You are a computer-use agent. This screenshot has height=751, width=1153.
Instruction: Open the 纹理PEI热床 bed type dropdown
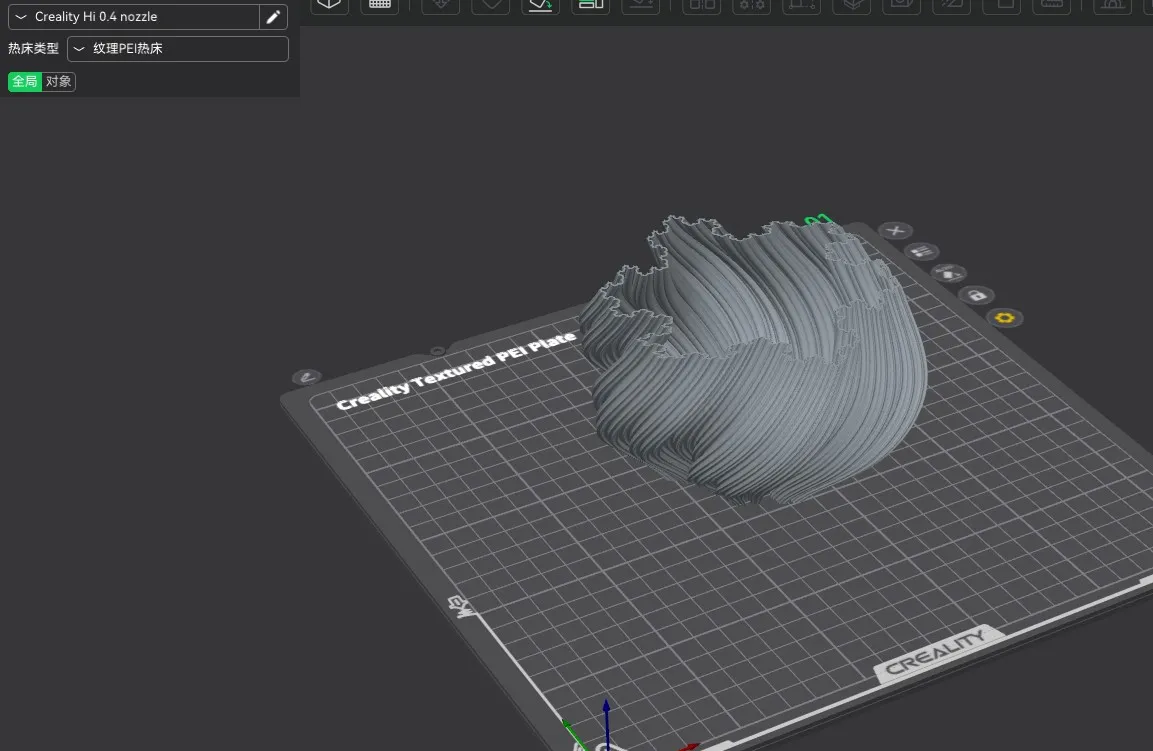(178, 49)
